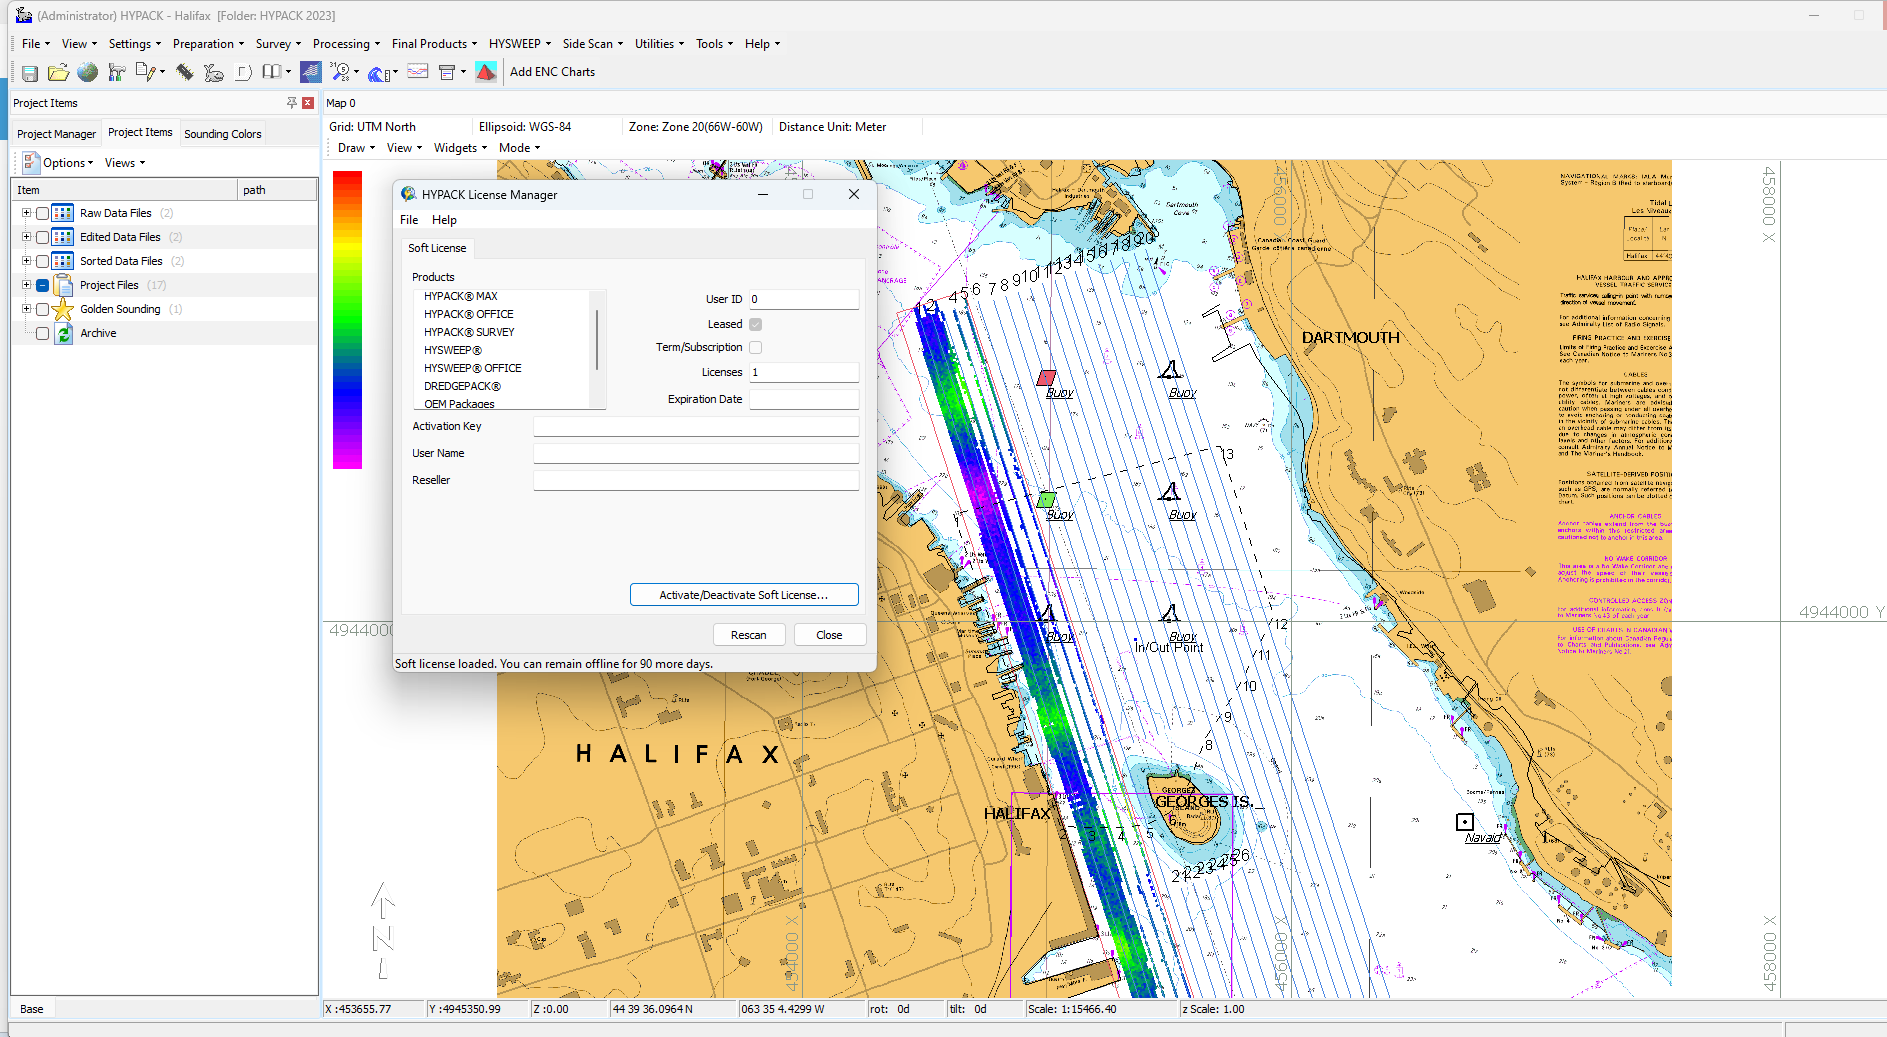Image resolution: width=1887 pixels, height=1037 pixels.
Task: Click Activate/Deactivate Soft License button
Action: tap(744, 595)
